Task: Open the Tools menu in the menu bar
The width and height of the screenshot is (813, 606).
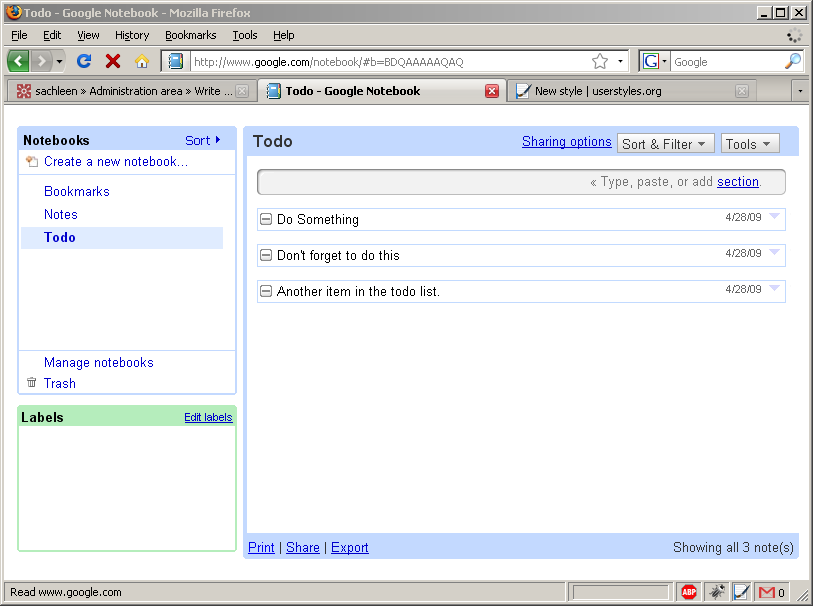Action: [x=245, y=35]
